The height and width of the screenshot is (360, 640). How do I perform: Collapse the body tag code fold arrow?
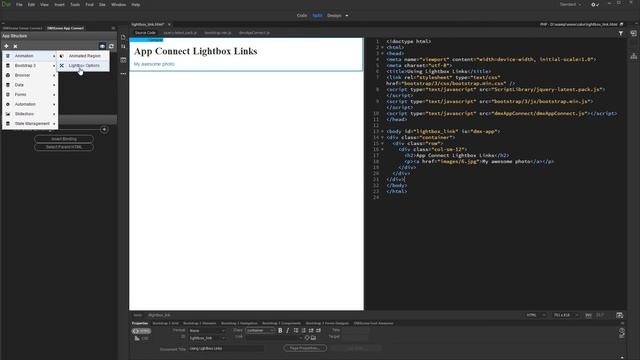382,131
